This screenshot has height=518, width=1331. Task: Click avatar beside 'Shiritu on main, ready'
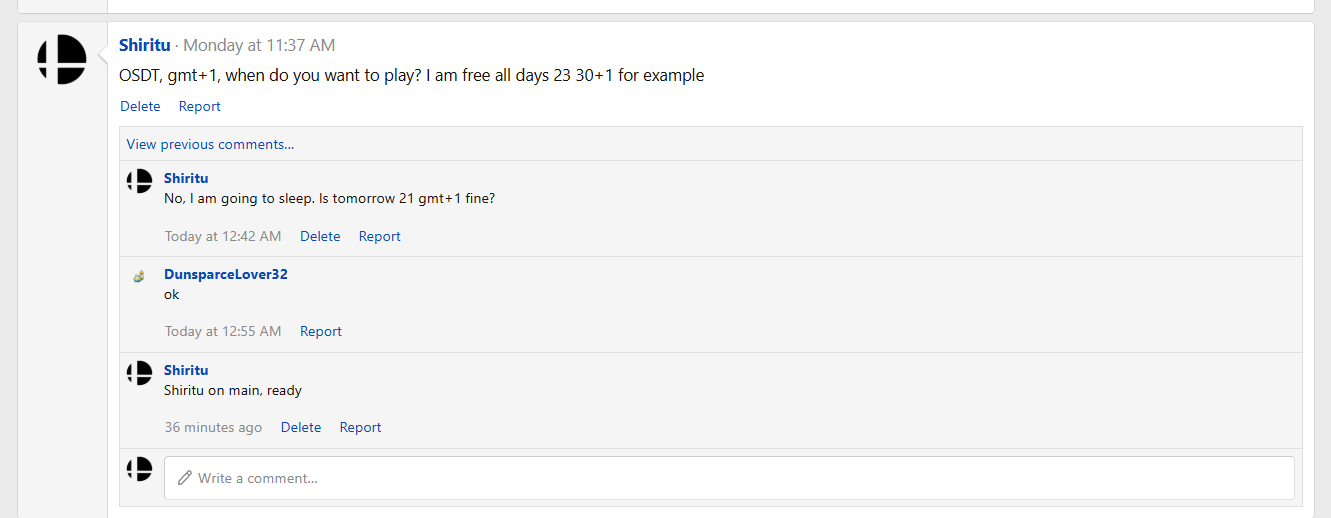tap(139, 373)
